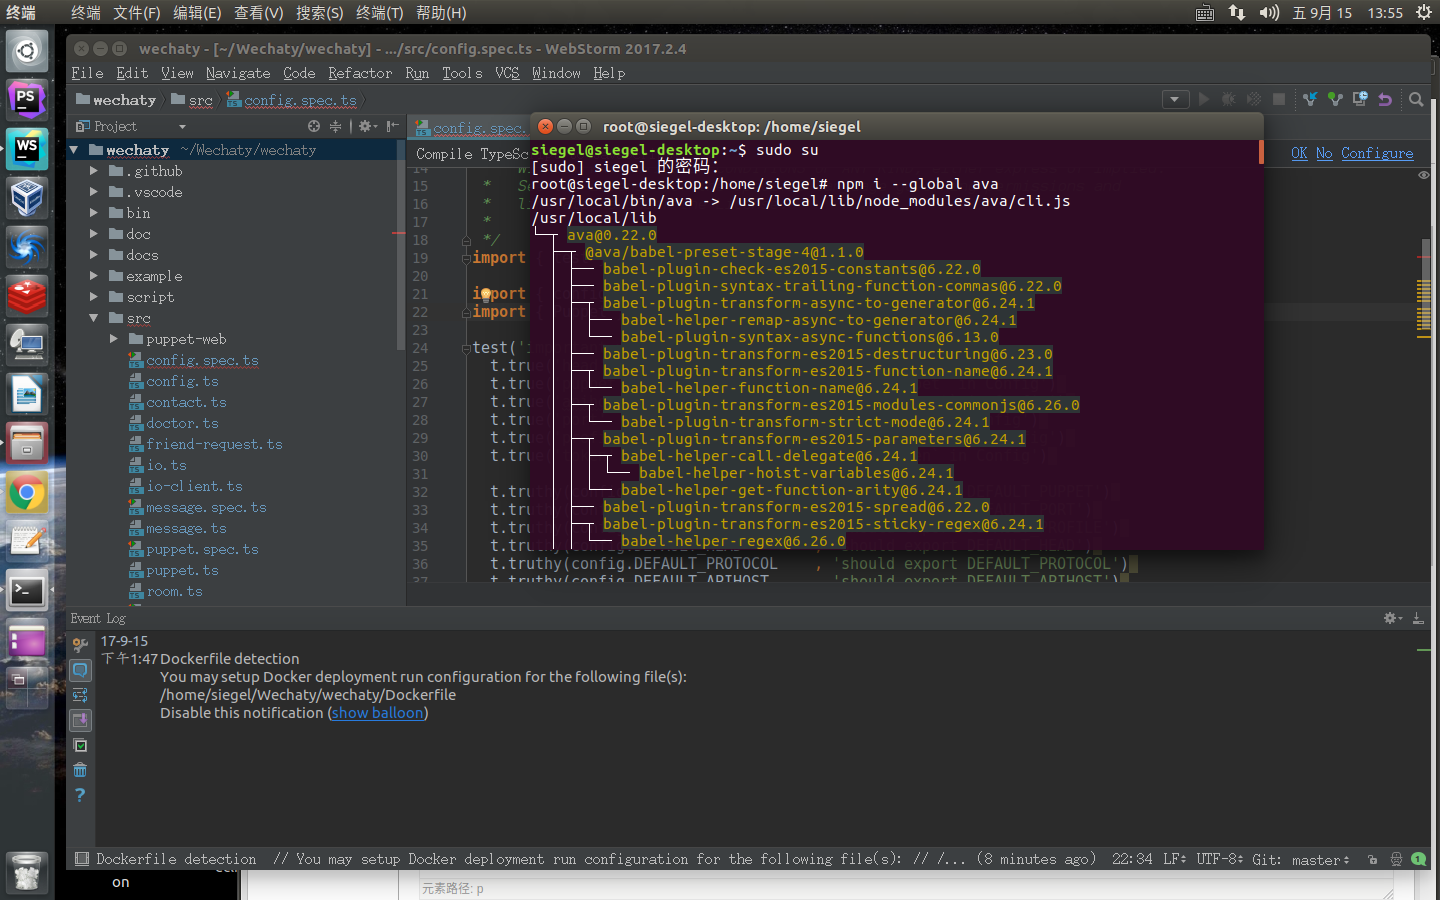
Task: Open the VCS menu
Action: 507,73
